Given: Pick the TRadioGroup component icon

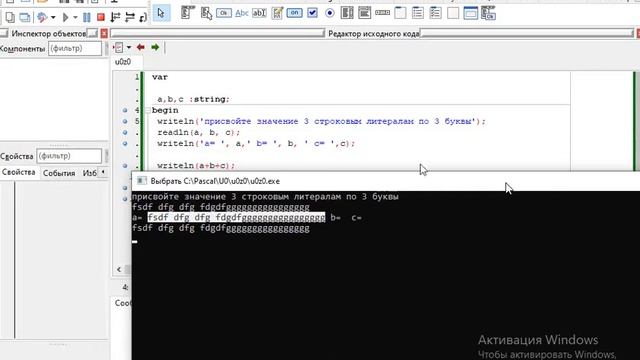Looking at the screenshot, I should (x=418, y=13).
